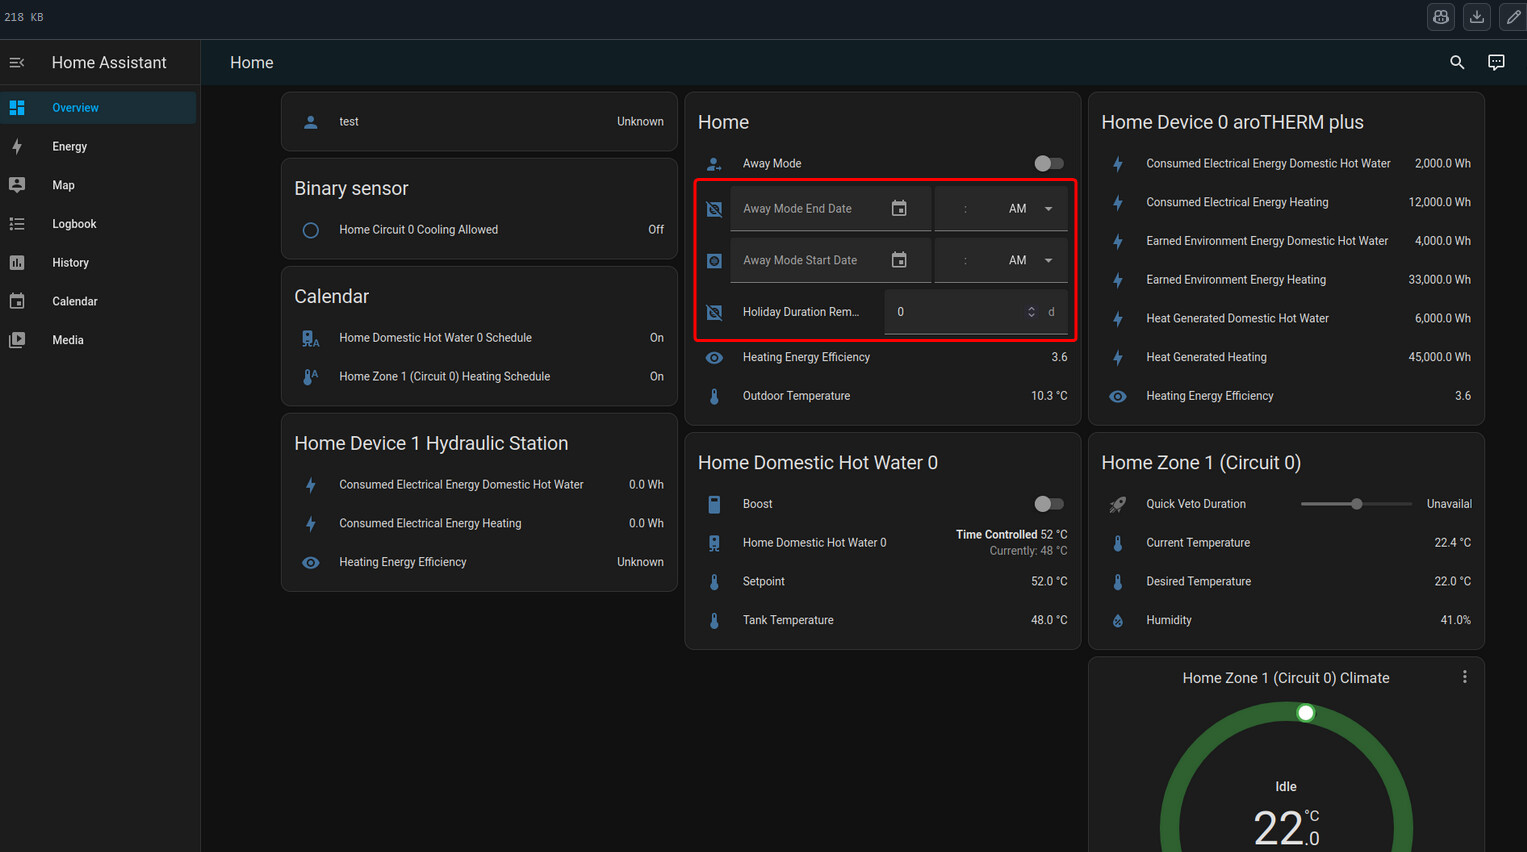Open the Energy sidebar item
The image size is (1527, 852).
pos(70,147)
